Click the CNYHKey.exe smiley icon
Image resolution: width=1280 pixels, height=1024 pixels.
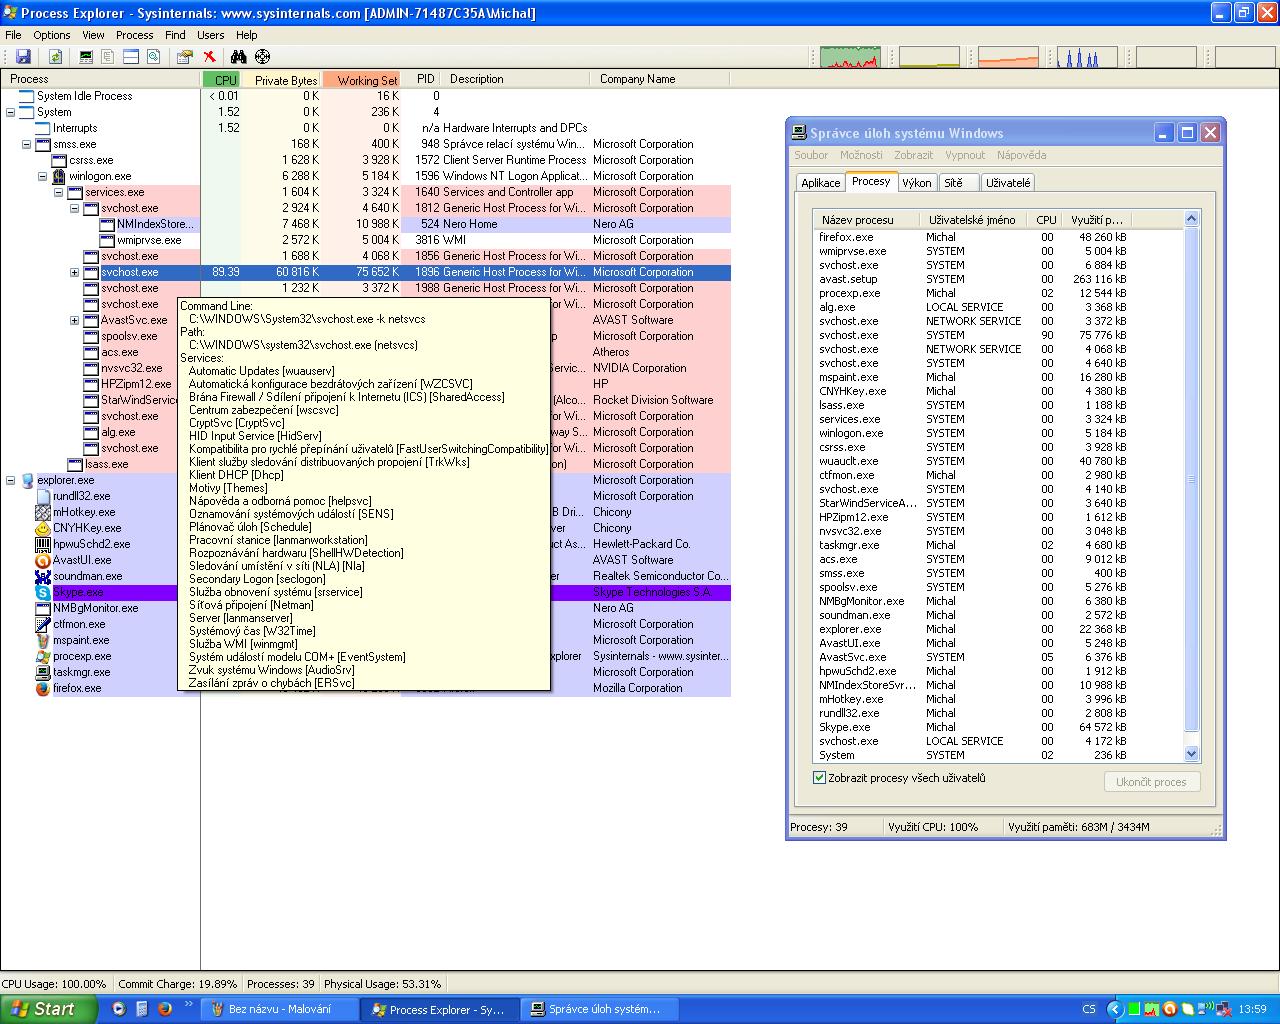pyautogui.click(x=43, y=528)
